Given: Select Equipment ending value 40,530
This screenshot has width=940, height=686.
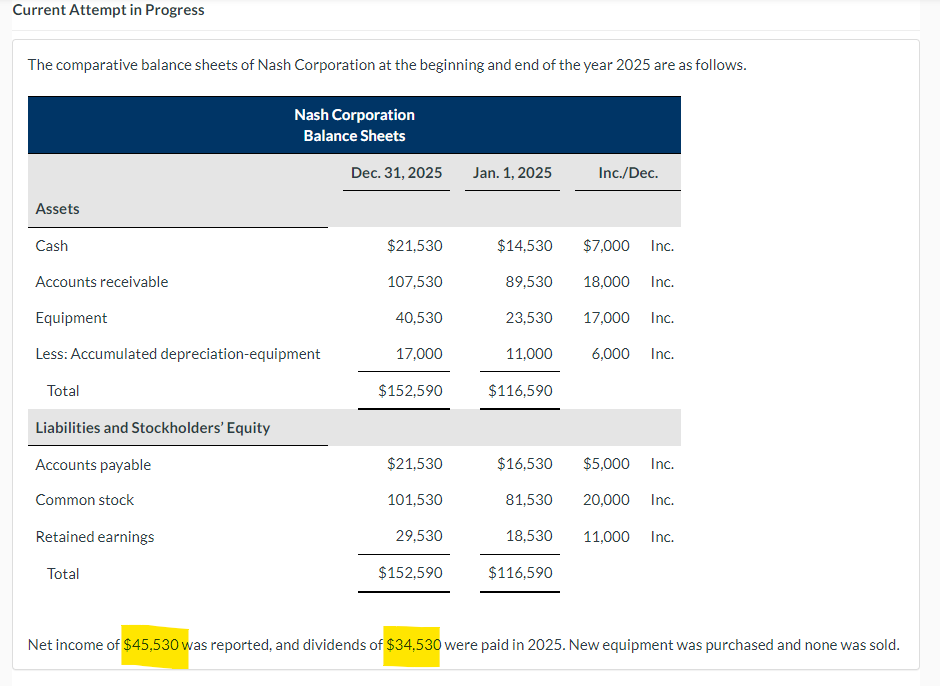Looking at the screenshot, I should pyautogui.click(x=419, y=318).
